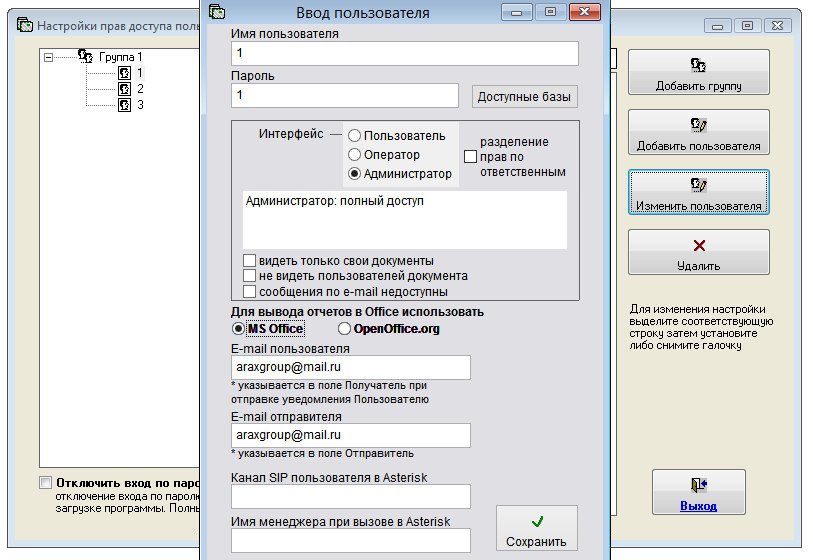This screenshot has height=560, width=813.
Task: Maximize the Настройки прав доступа window
Action: click(x=747, y=25)
